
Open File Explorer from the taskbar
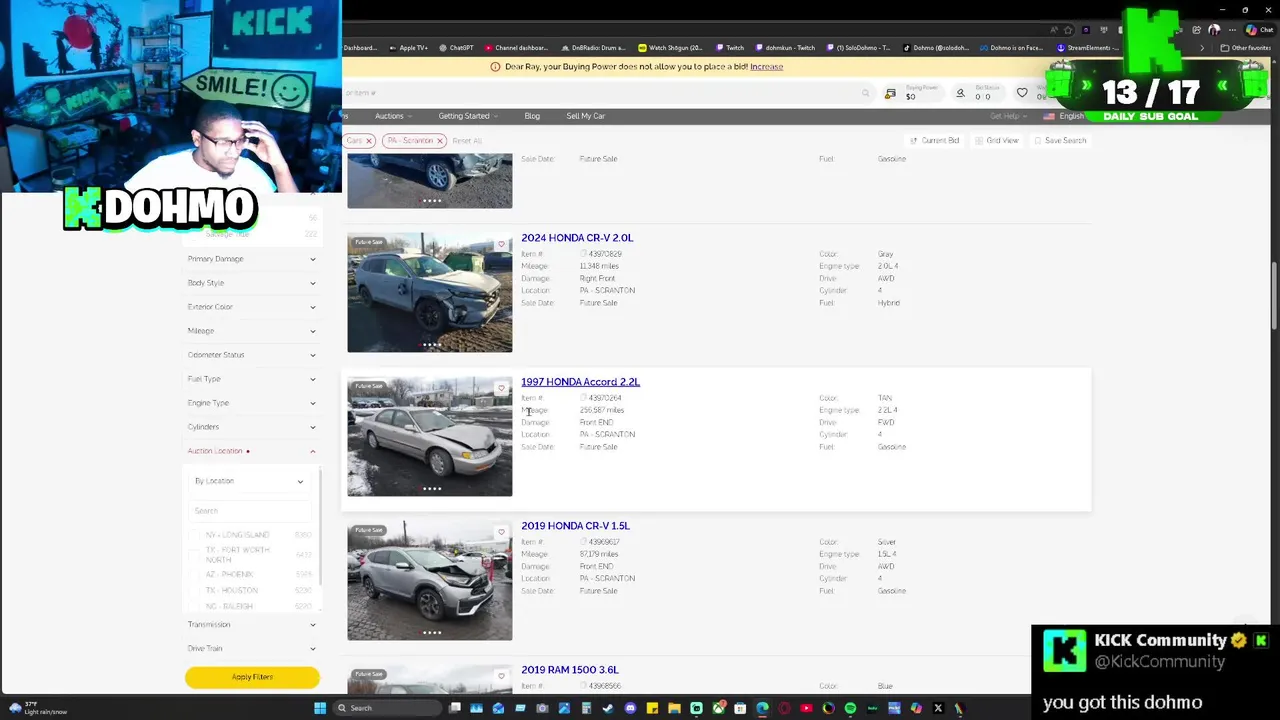click(674, 708)
